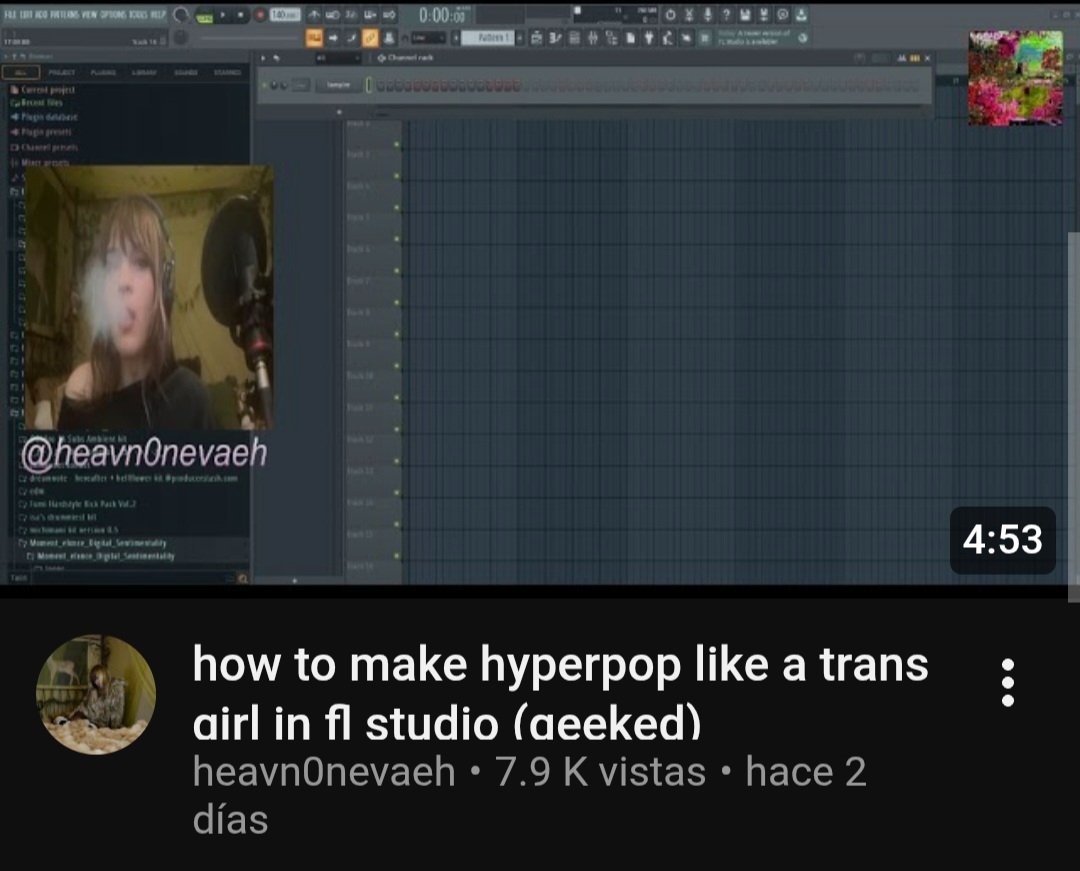Click the question mark help icon
The height and width of the screenshot is (871, 1080).
click(726, 14)
